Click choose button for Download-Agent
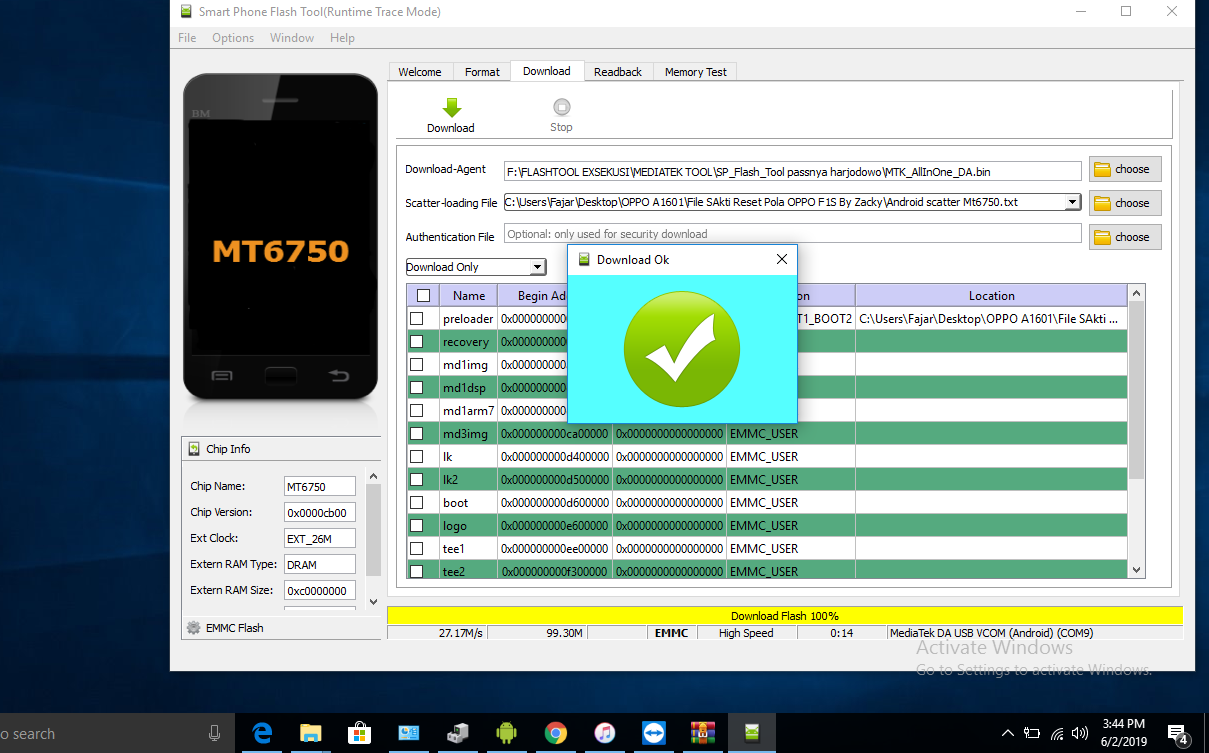1209x753 pixels. tap(1125, 169)
